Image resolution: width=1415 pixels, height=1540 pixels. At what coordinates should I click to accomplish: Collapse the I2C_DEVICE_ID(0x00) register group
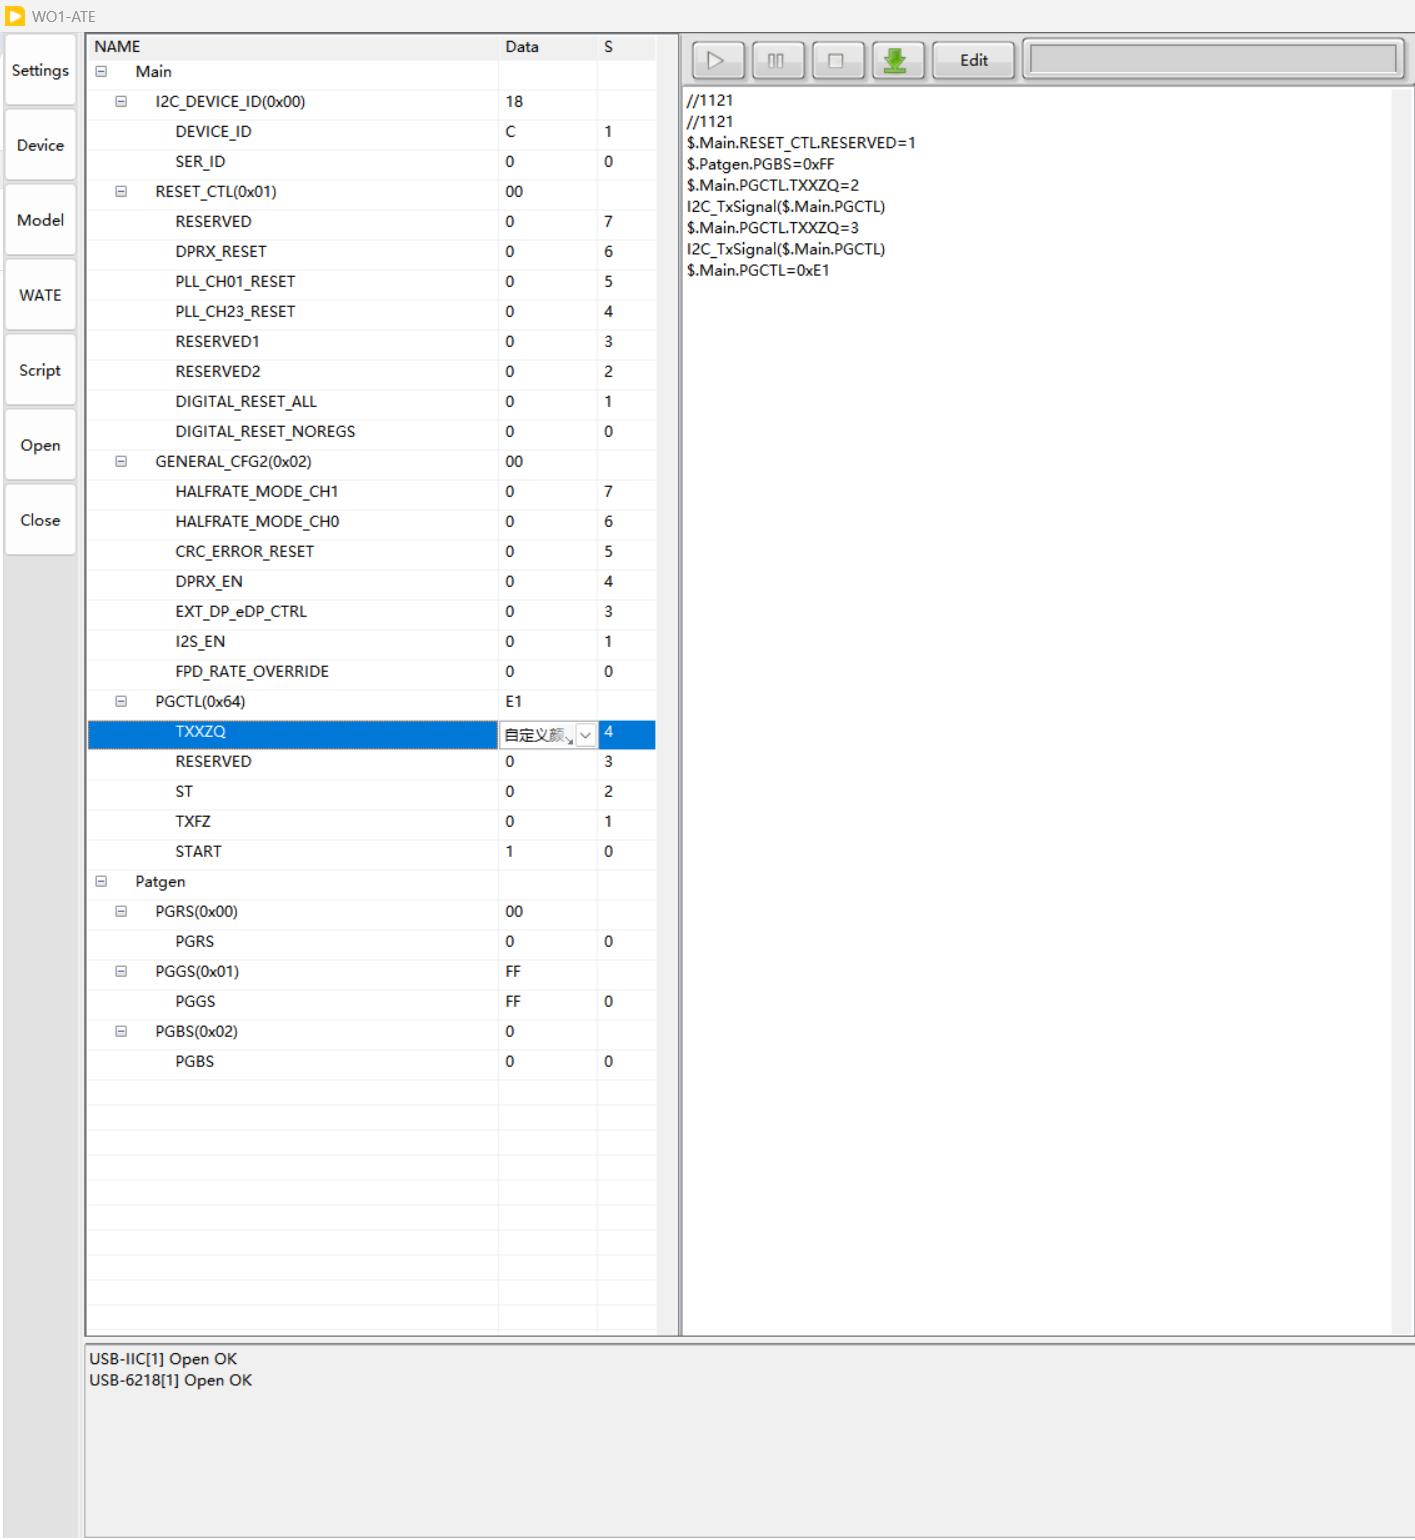[121, 102]
